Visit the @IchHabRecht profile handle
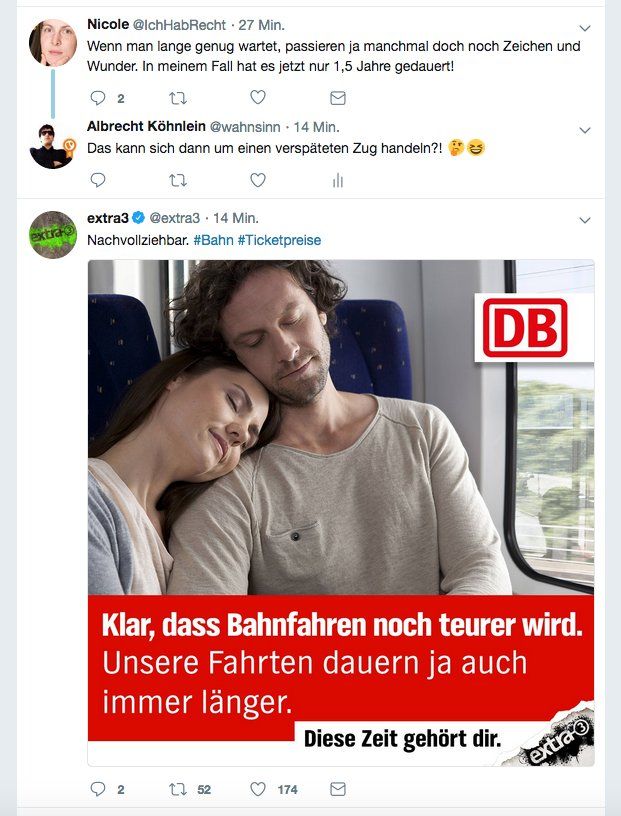The width and height of the screenshot is (621, 816). coord(180,25)
